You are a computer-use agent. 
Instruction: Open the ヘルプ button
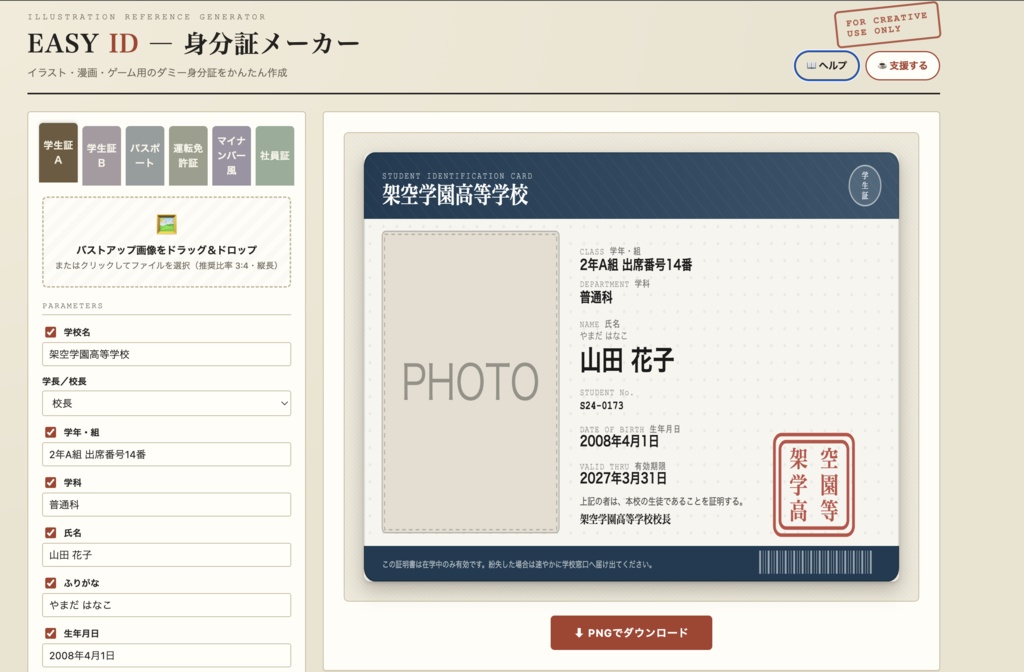826,65
